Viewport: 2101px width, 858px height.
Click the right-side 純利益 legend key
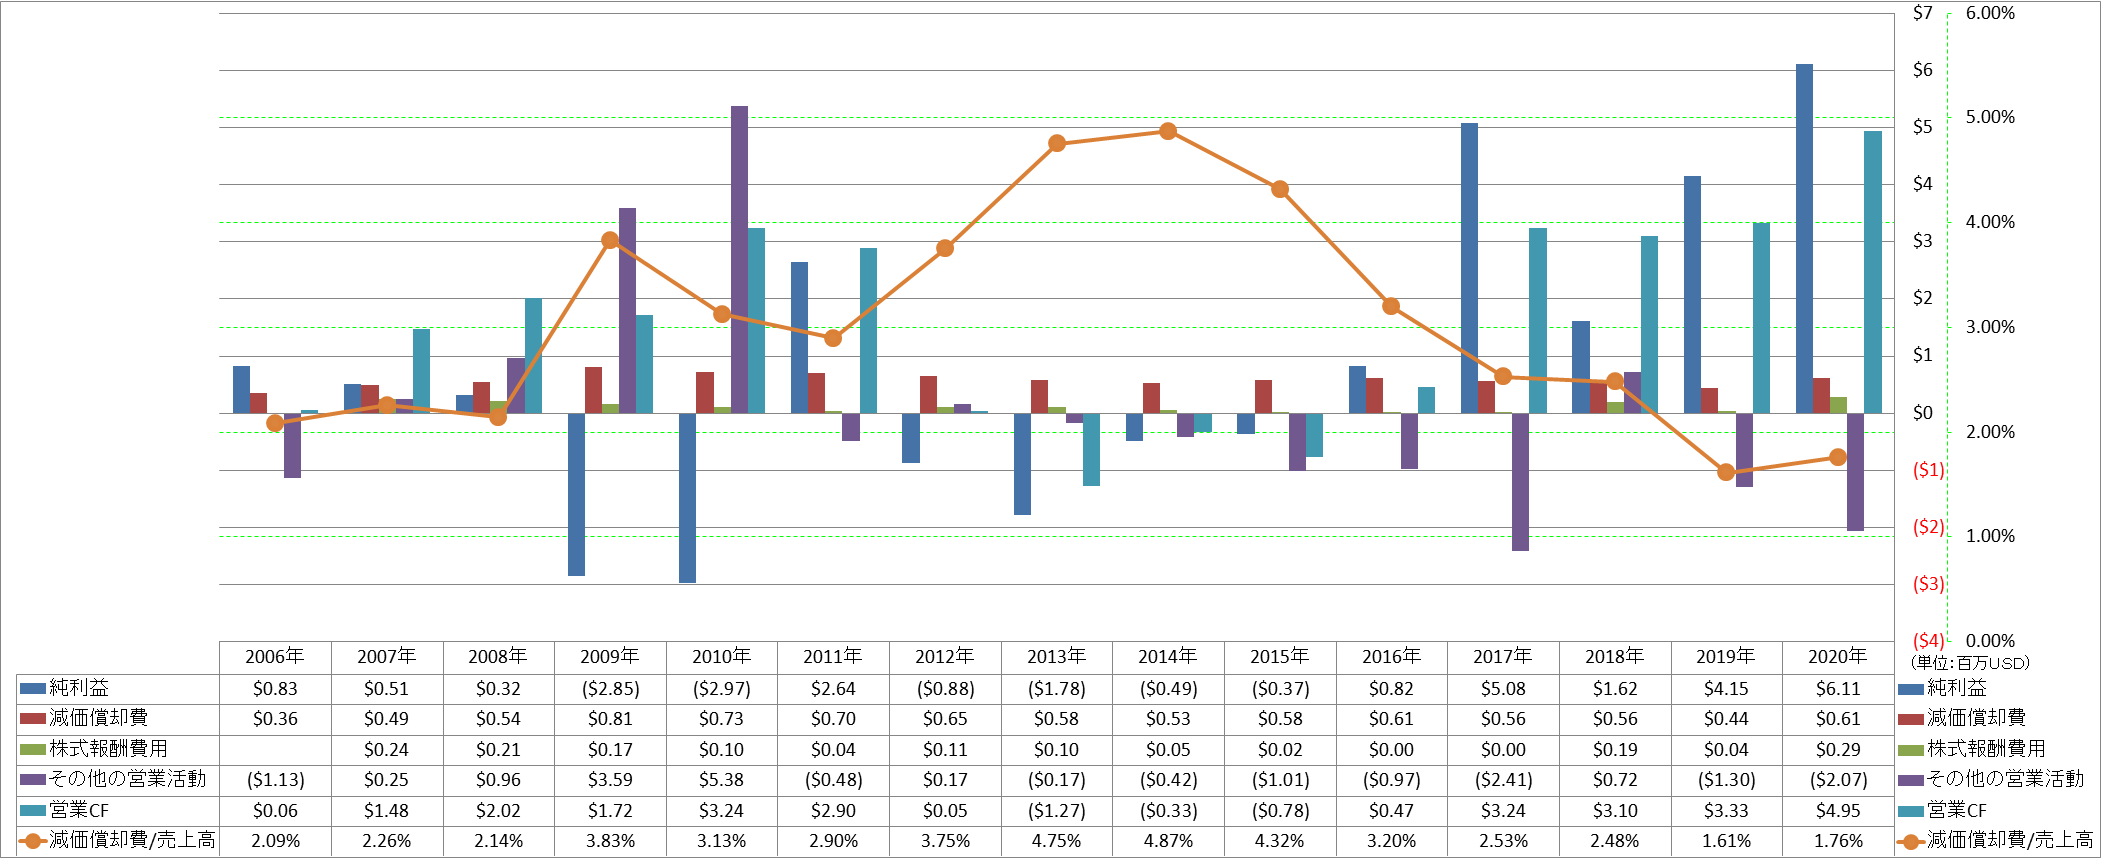[1911, 688]
